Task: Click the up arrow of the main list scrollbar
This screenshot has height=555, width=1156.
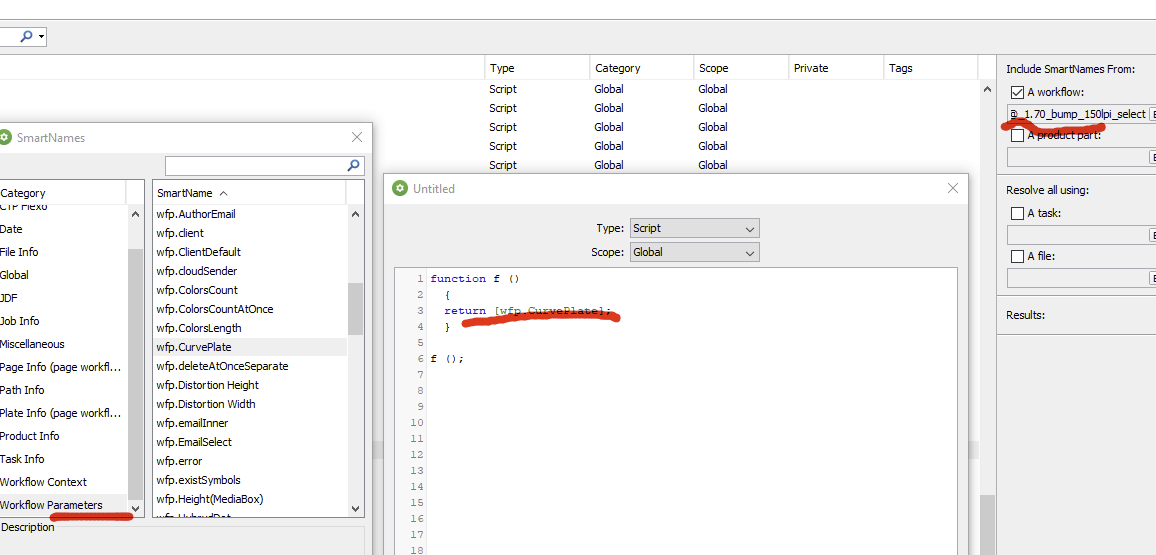Action: 988,89
